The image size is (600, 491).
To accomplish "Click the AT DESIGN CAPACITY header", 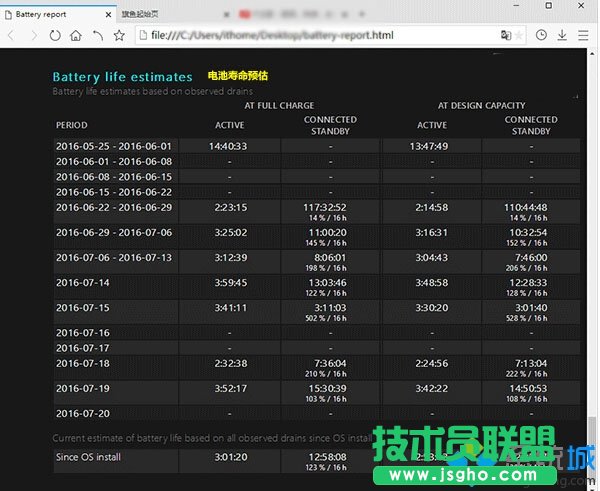I will tap(481, 105).
